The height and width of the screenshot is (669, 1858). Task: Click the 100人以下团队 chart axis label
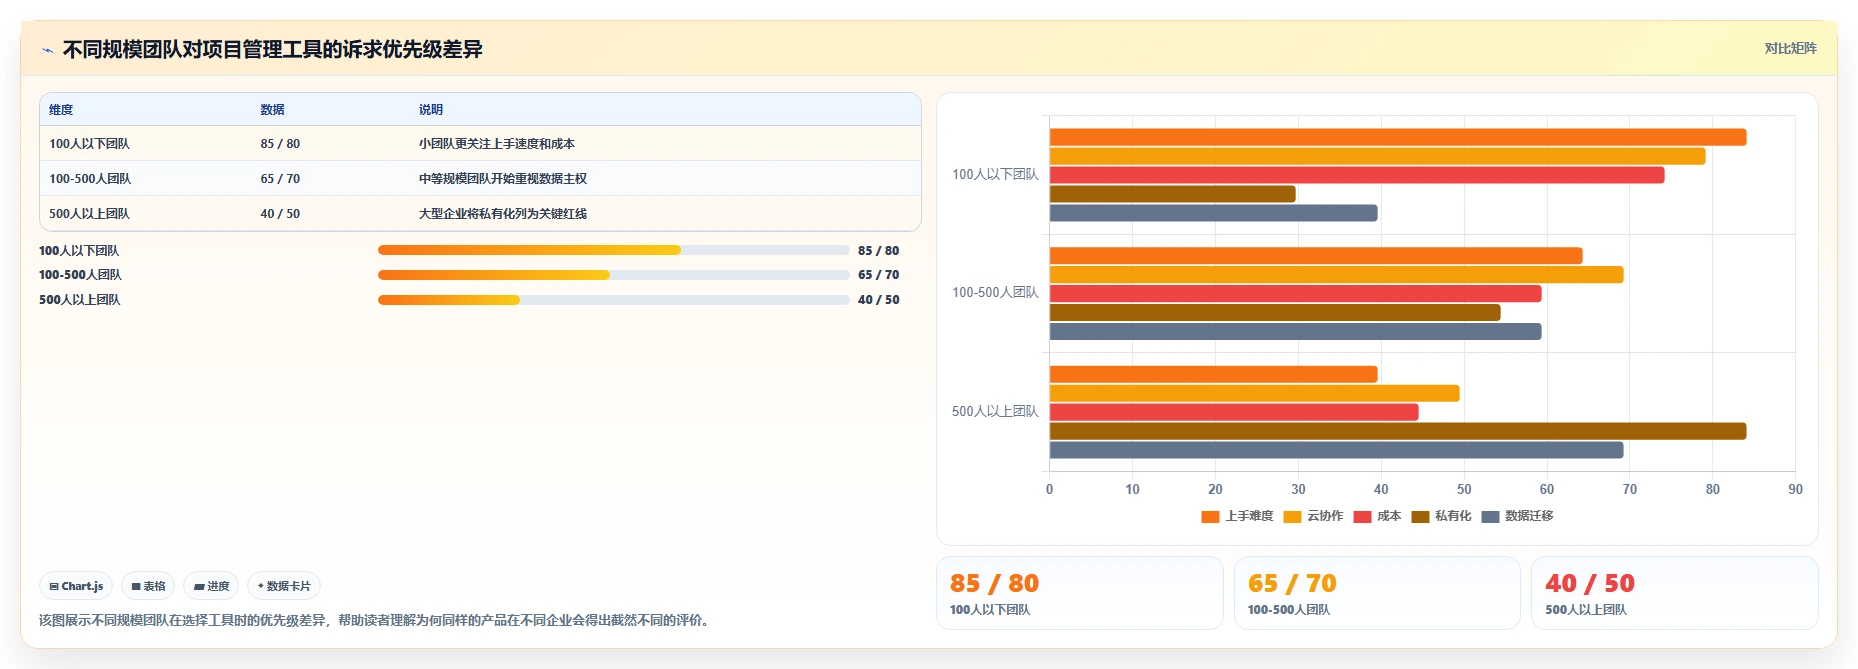point(995,174)
